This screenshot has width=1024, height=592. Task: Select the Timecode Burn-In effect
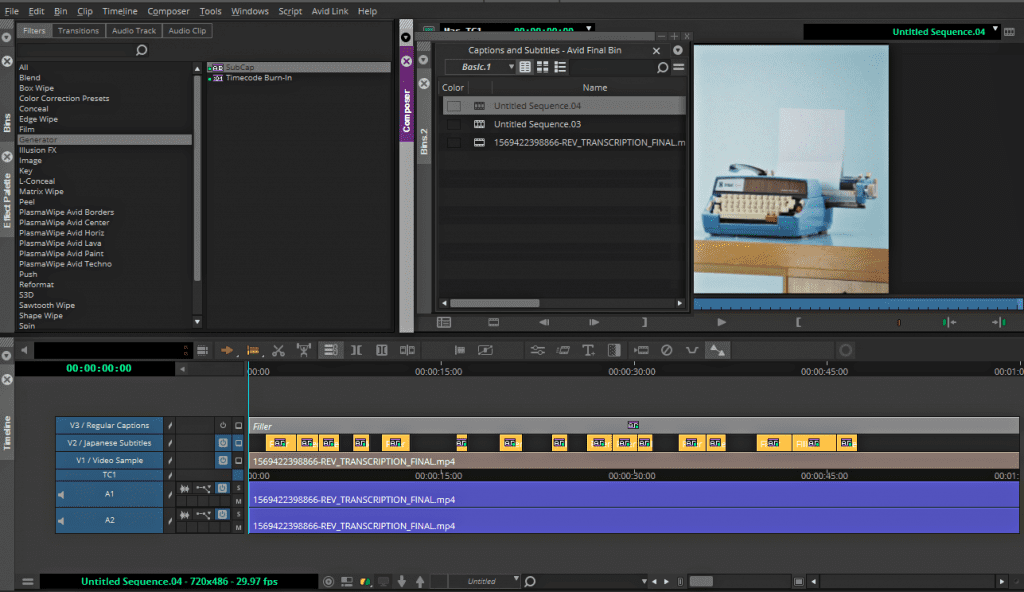tap(258, 78)
